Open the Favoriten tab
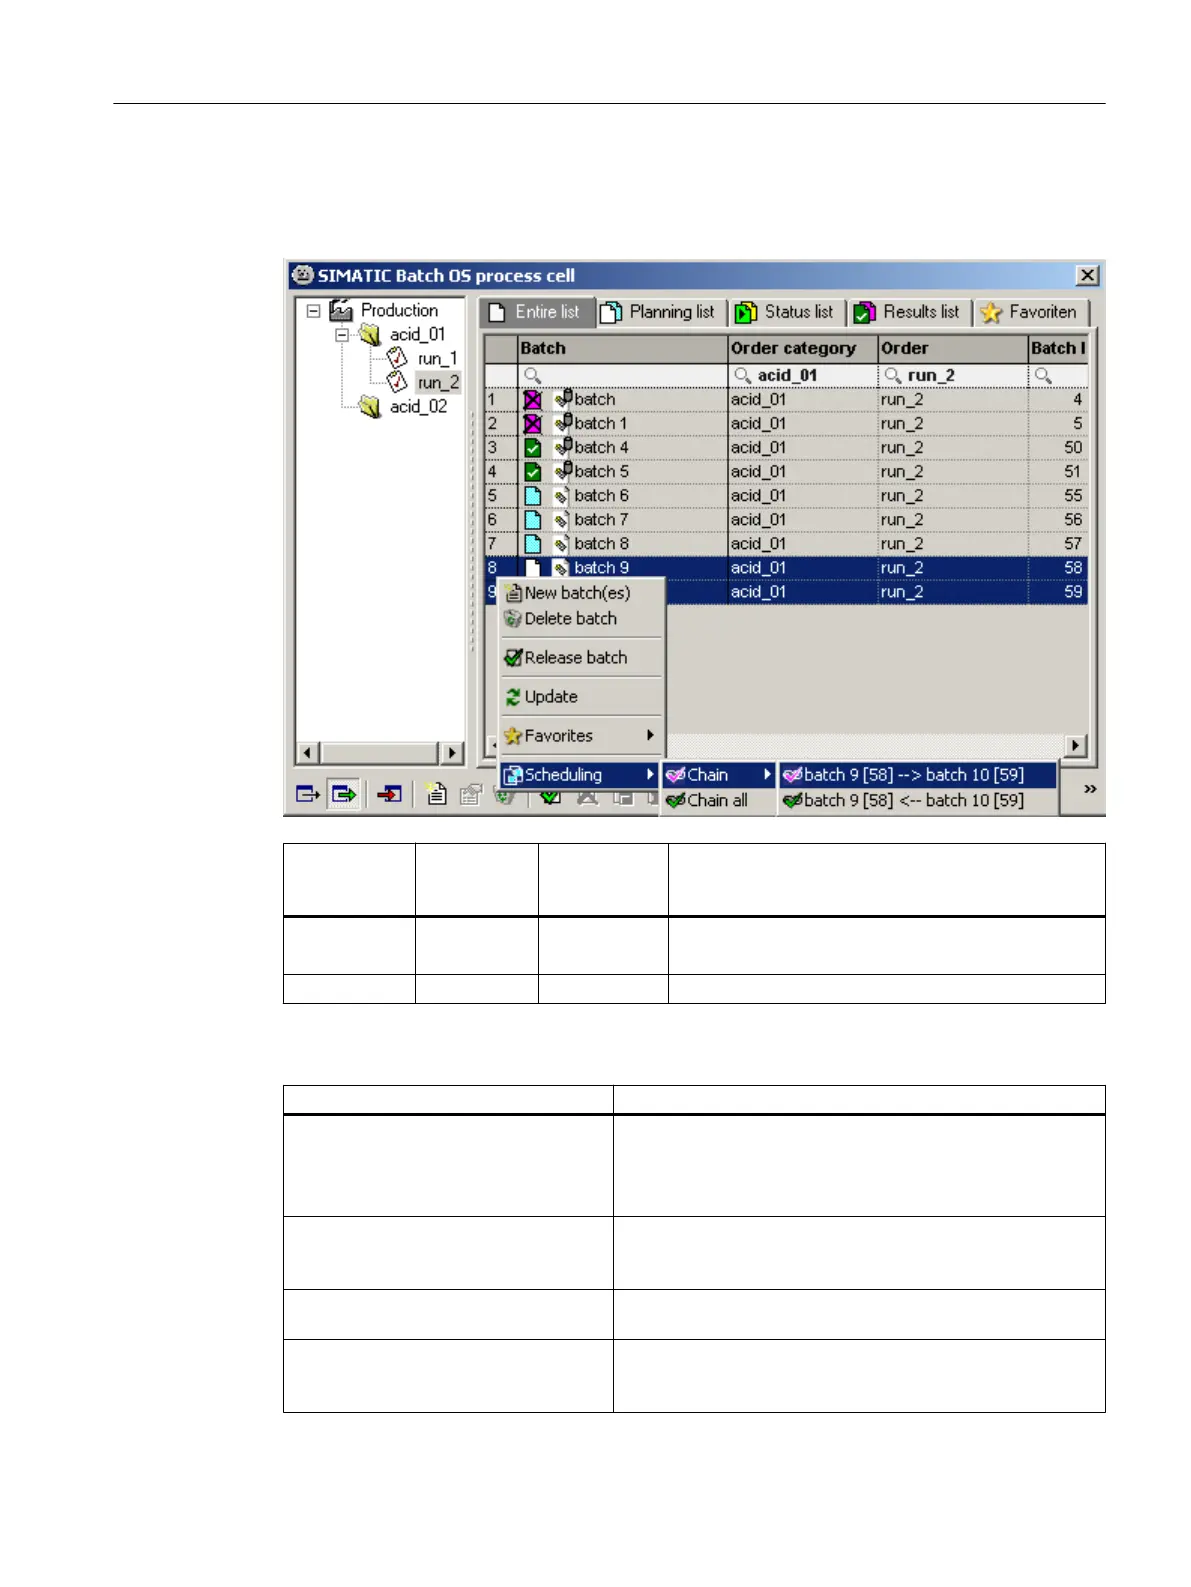The image size is (1191, 1587). click(1029, 312)
